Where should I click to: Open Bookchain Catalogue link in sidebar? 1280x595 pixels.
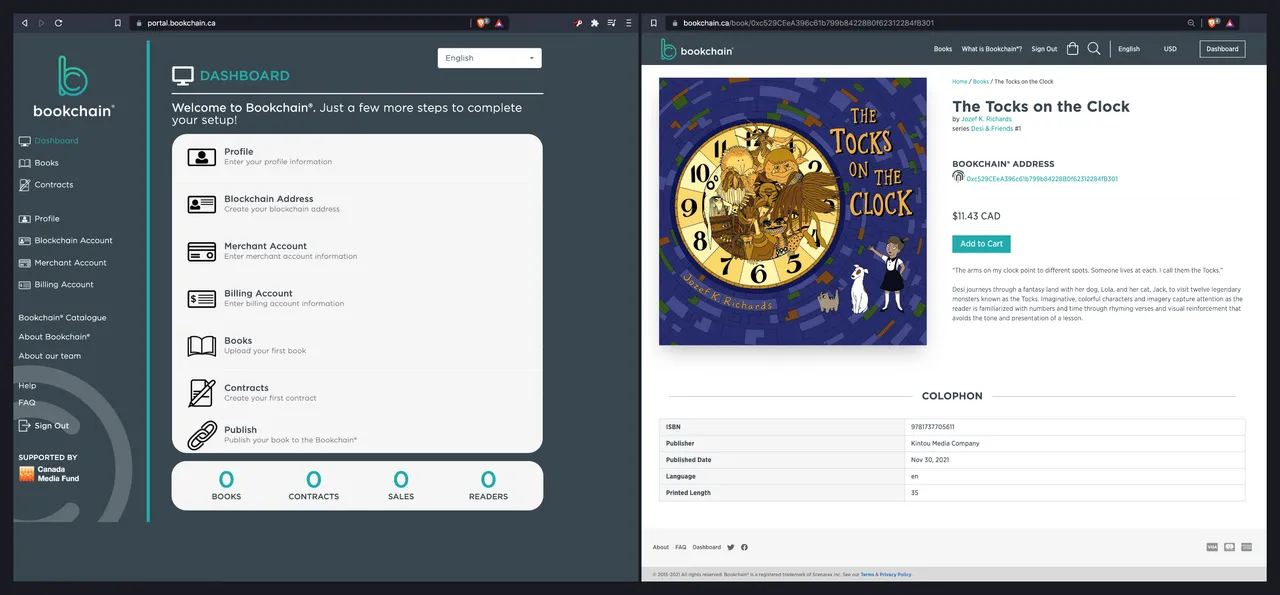[x=62, y=318]
